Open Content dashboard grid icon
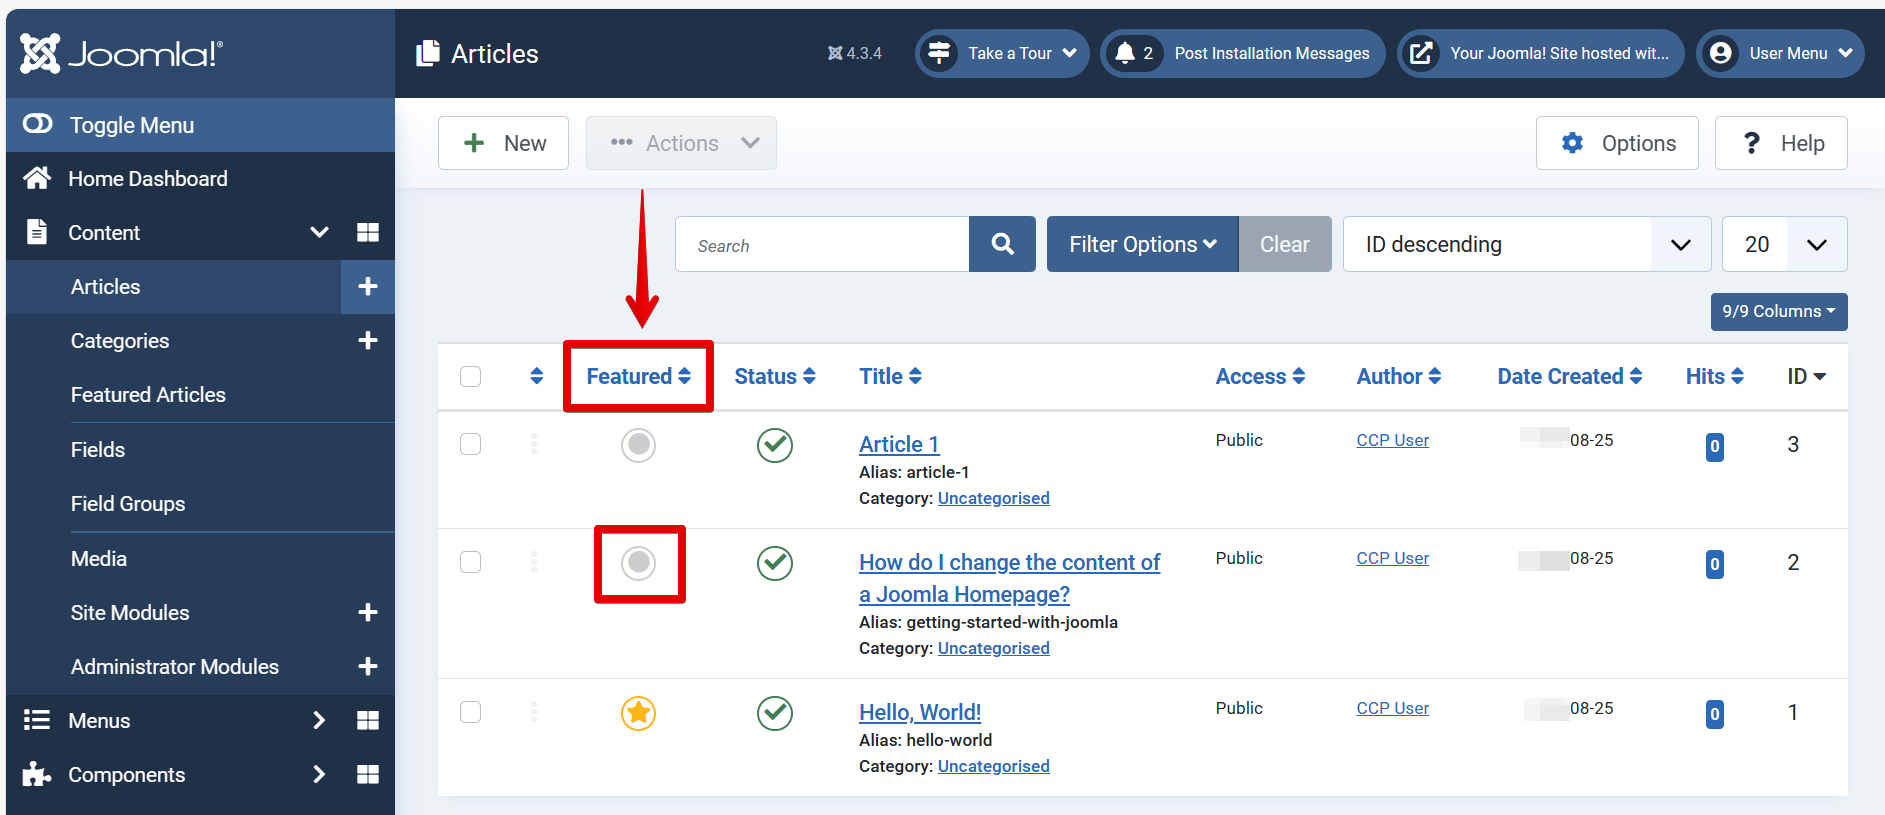Viewport: 1885px width, 815px height. [x=368, y=233]
